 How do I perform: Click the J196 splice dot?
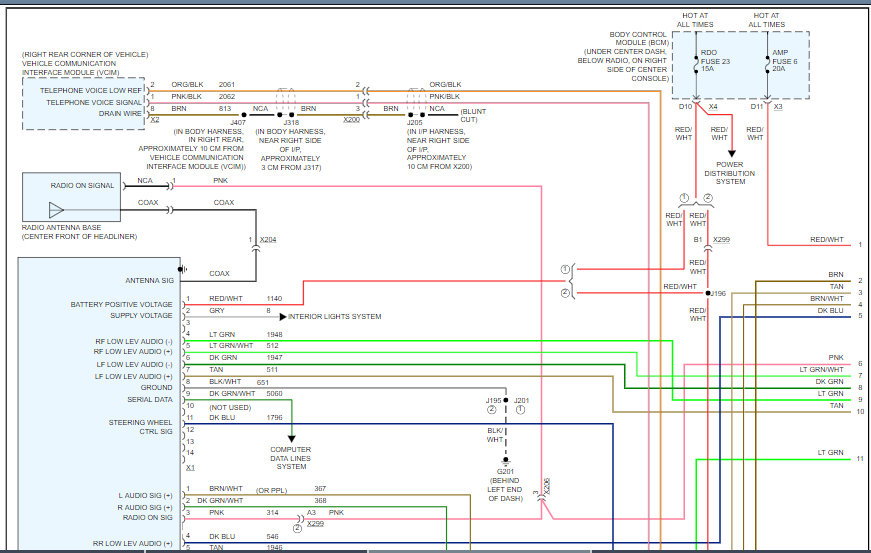pyautogui.click(x=707, y=293)
